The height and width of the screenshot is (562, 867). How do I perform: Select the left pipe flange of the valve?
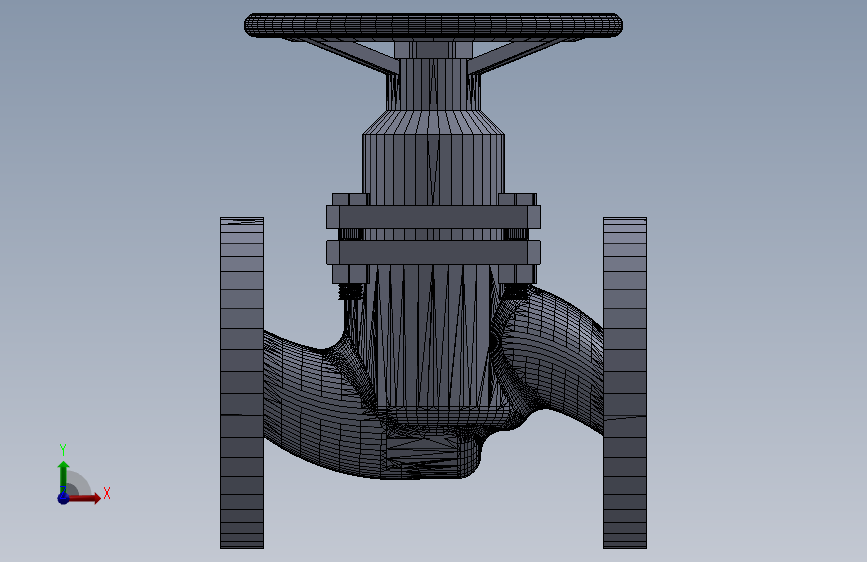[x=242, y=383]
